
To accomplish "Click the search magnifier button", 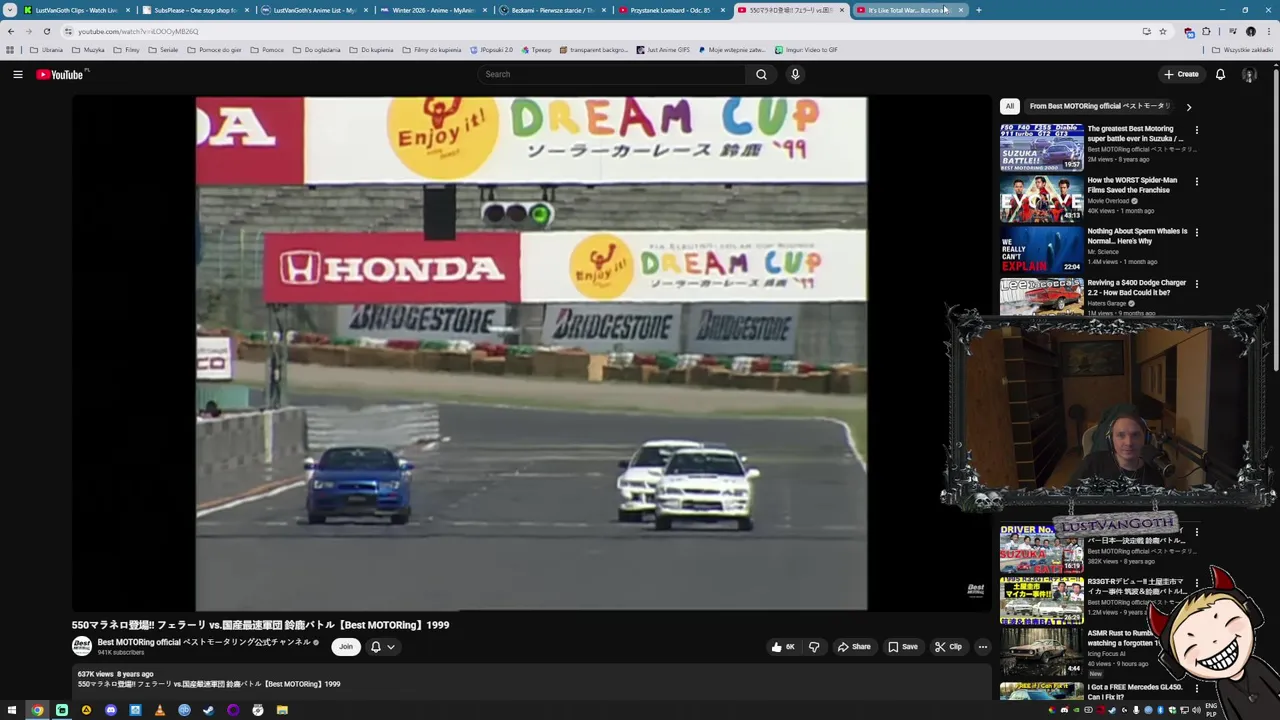I will [x=761, y=74].
